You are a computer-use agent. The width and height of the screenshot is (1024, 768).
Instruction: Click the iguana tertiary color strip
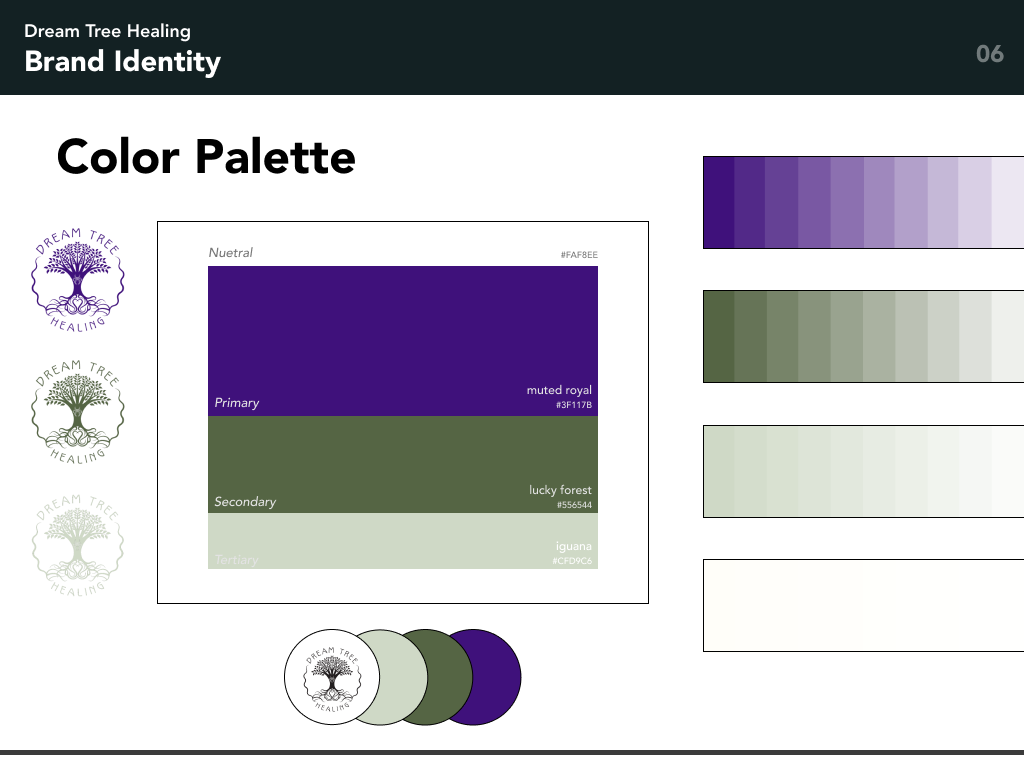point(402,540)
